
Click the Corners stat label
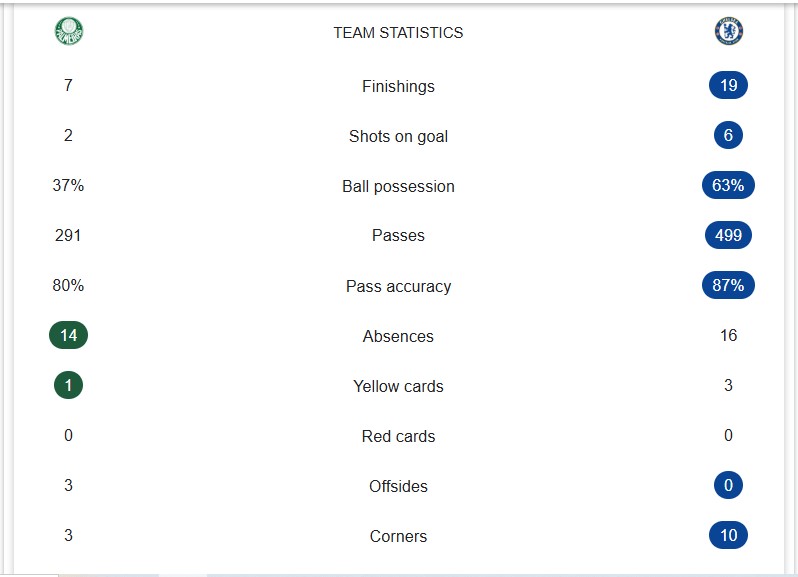pyautogui.click(x=398, y=536)
